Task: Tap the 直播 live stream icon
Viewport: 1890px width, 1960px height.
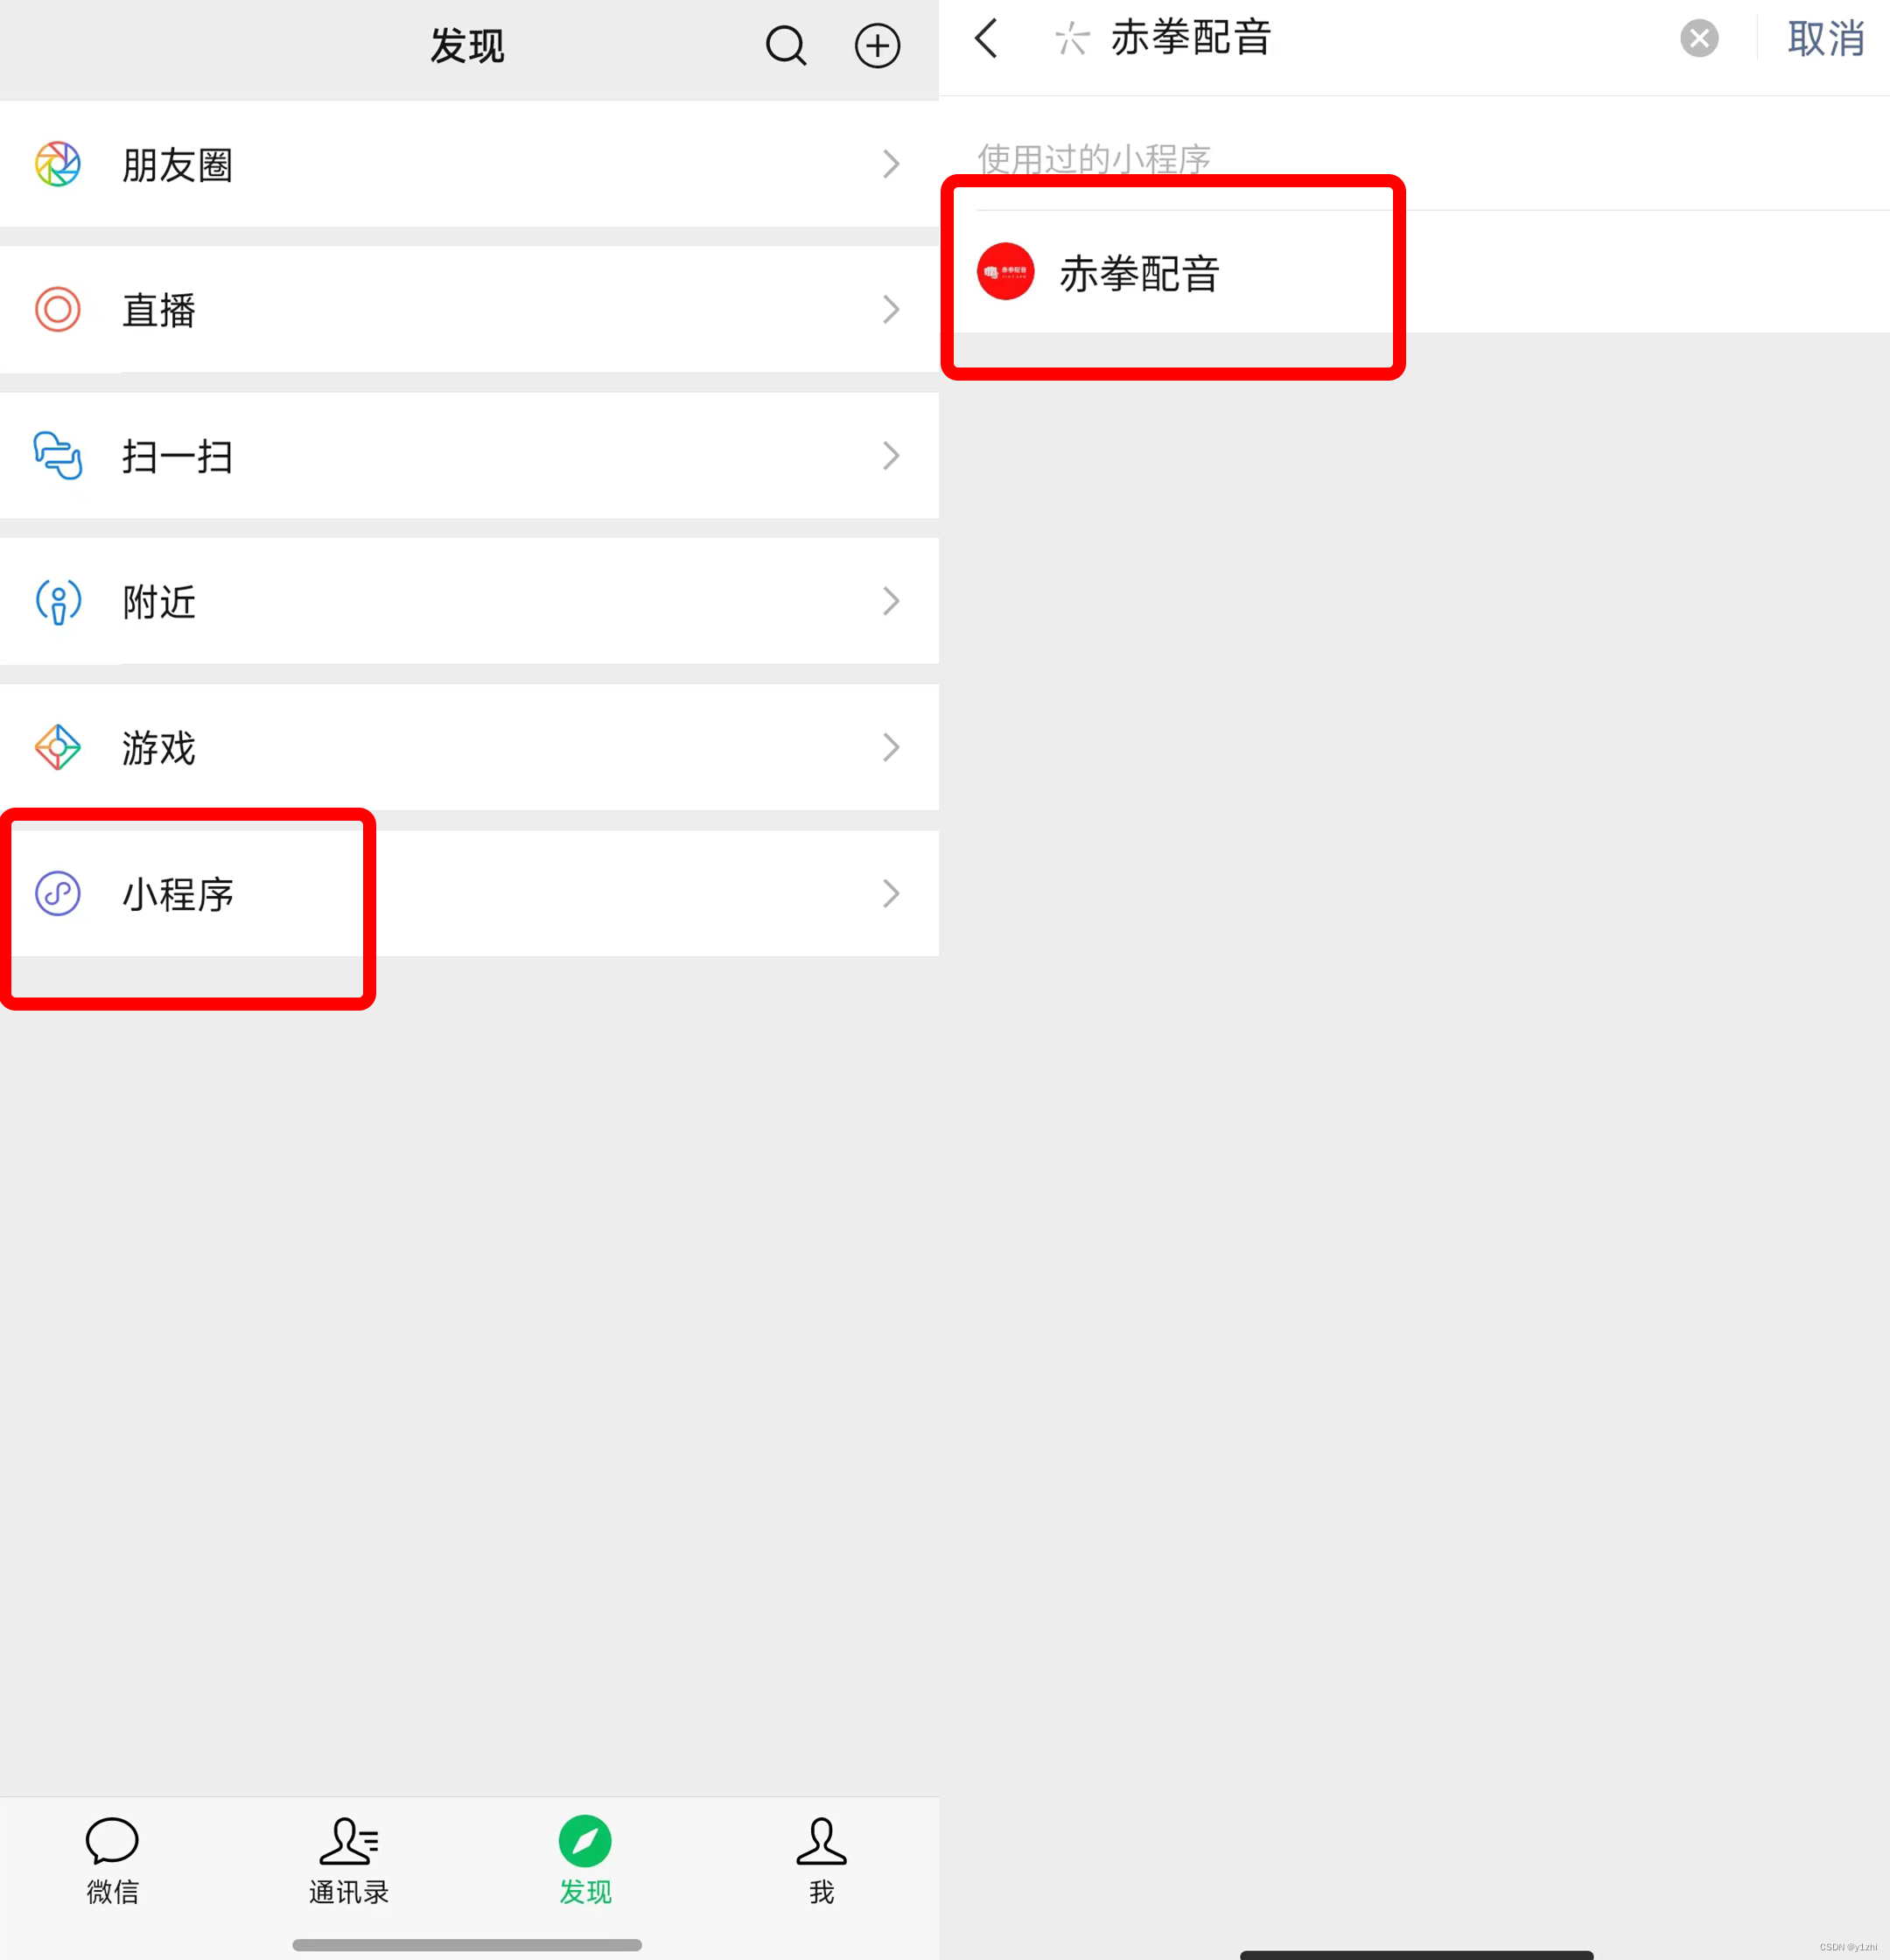Action: point(58,309)
